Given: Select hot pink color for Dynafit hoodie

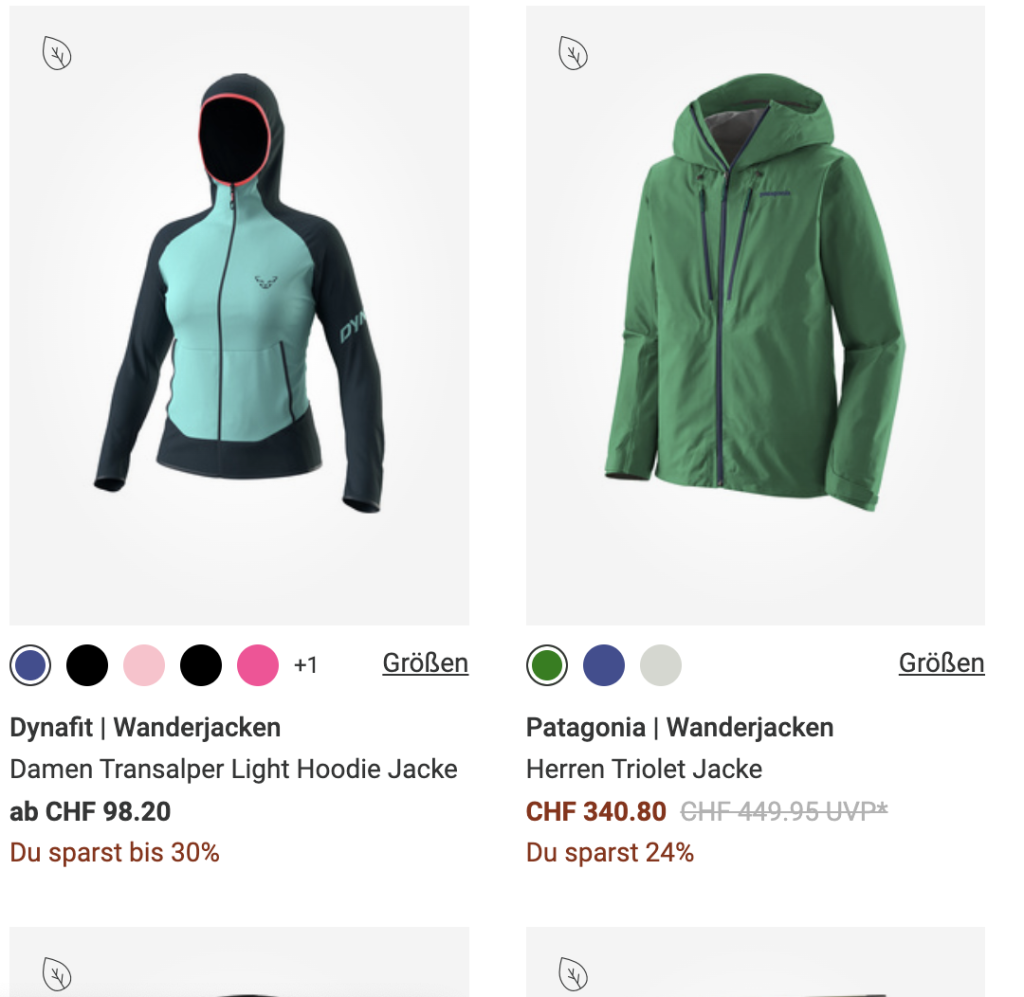Looking at the screenshot, I should pos(257,665).
